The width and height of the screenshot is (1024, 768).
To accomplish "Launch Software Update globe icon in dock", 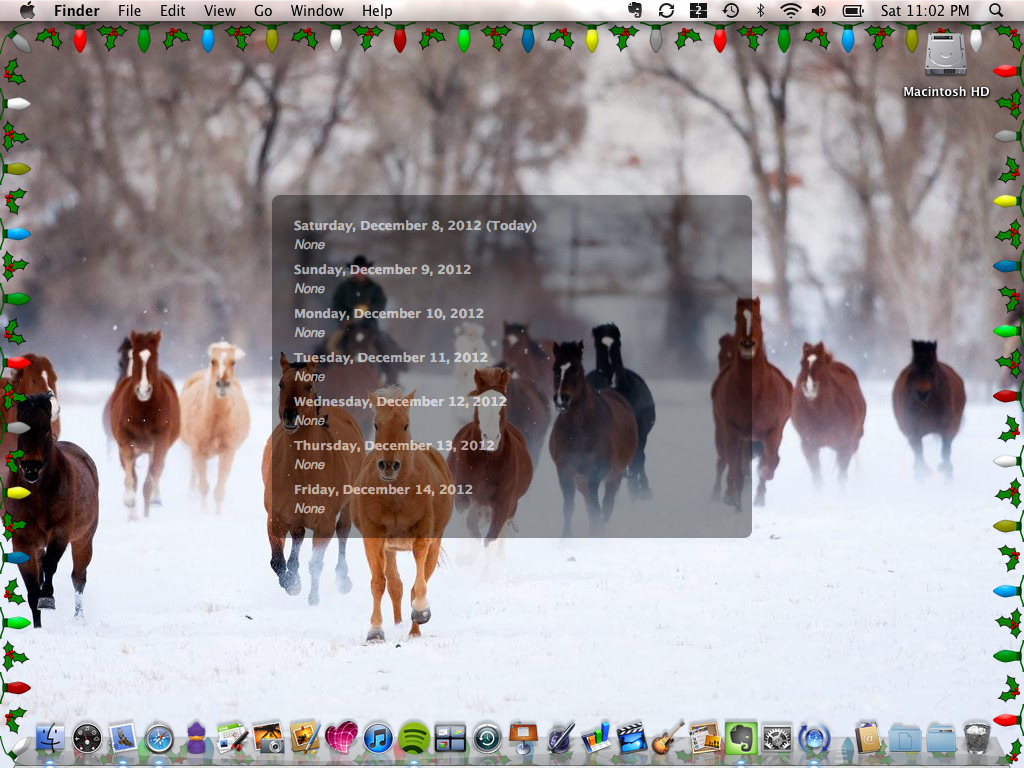I will [x=814, y=739].
